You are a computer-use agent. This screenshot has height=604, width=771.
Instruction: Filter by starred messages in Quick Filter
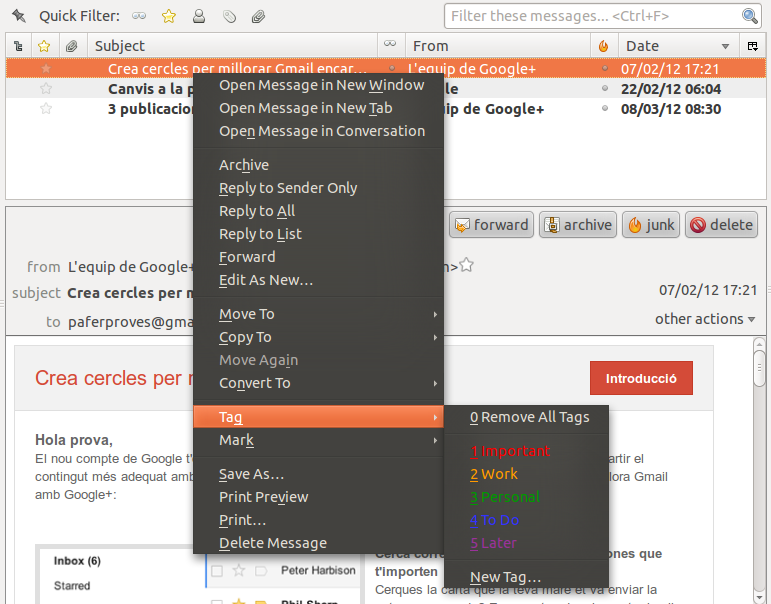168,16
